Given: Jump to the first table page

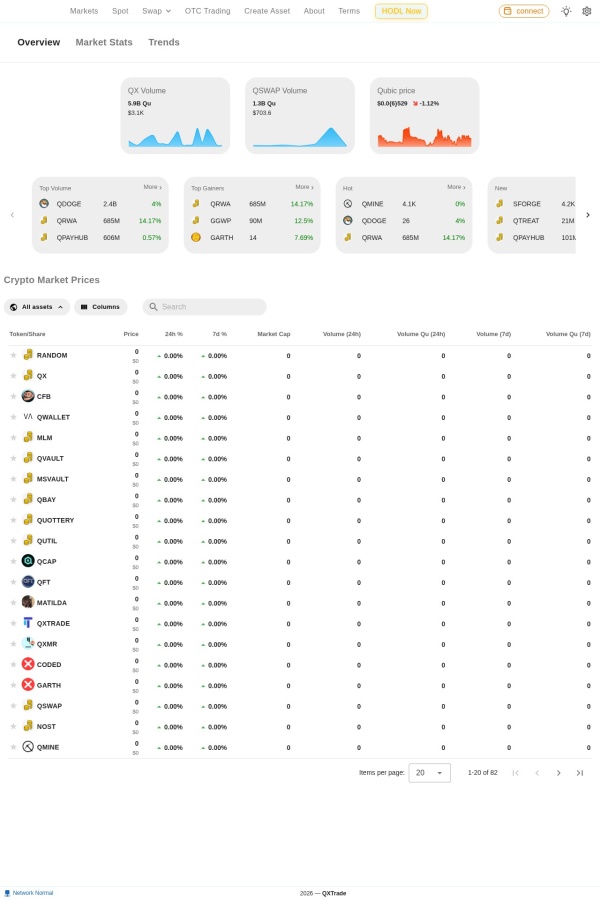Looking at the screenshot, I should pos(516,773).
